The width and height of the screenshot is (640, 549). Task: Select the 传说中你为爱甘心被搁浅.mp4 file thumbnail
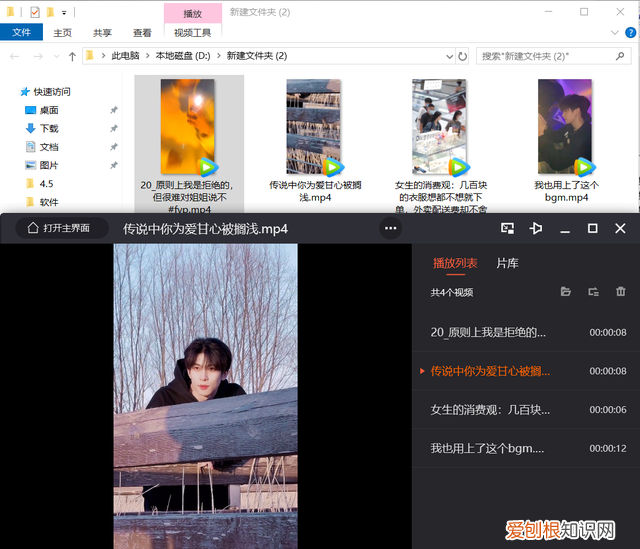point(313,127)
